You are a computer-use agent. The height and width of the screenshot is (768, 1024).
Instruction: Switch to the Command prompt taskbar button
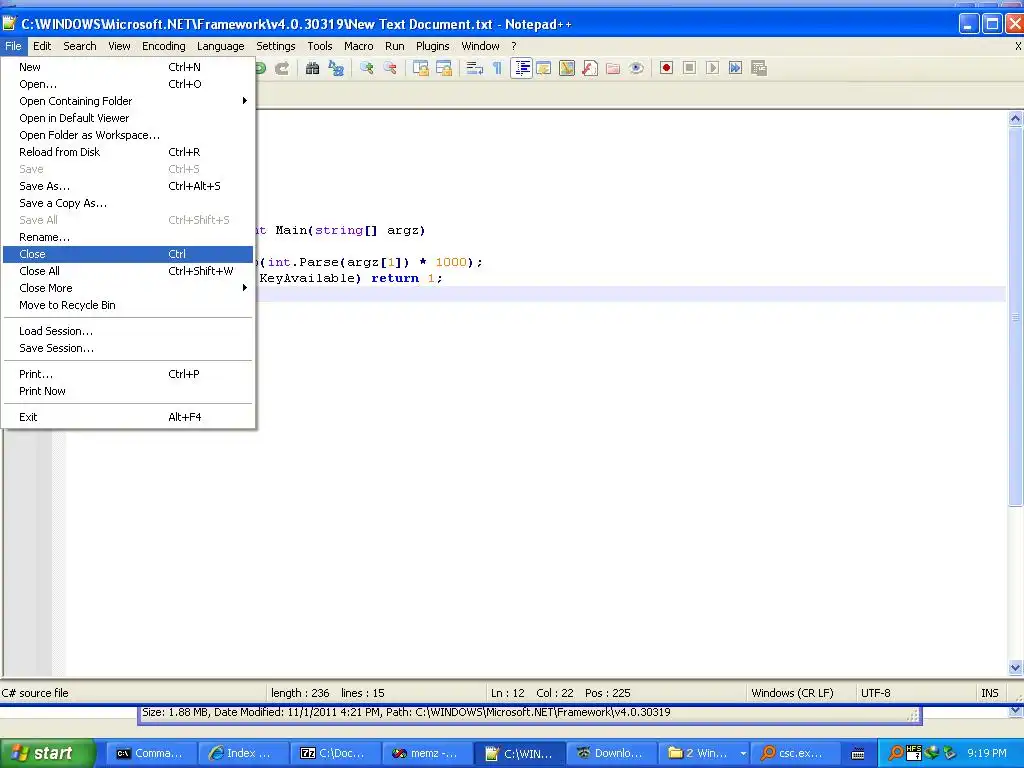(150, 753)
